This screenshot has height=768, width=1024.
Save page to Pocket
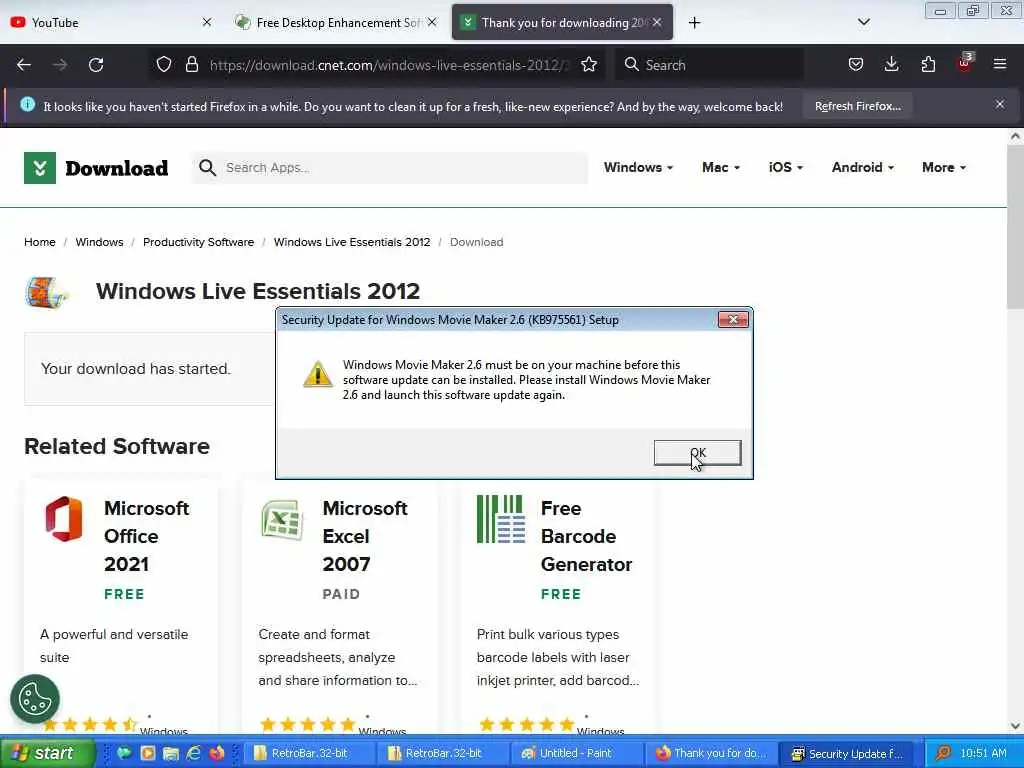point(856,65)
